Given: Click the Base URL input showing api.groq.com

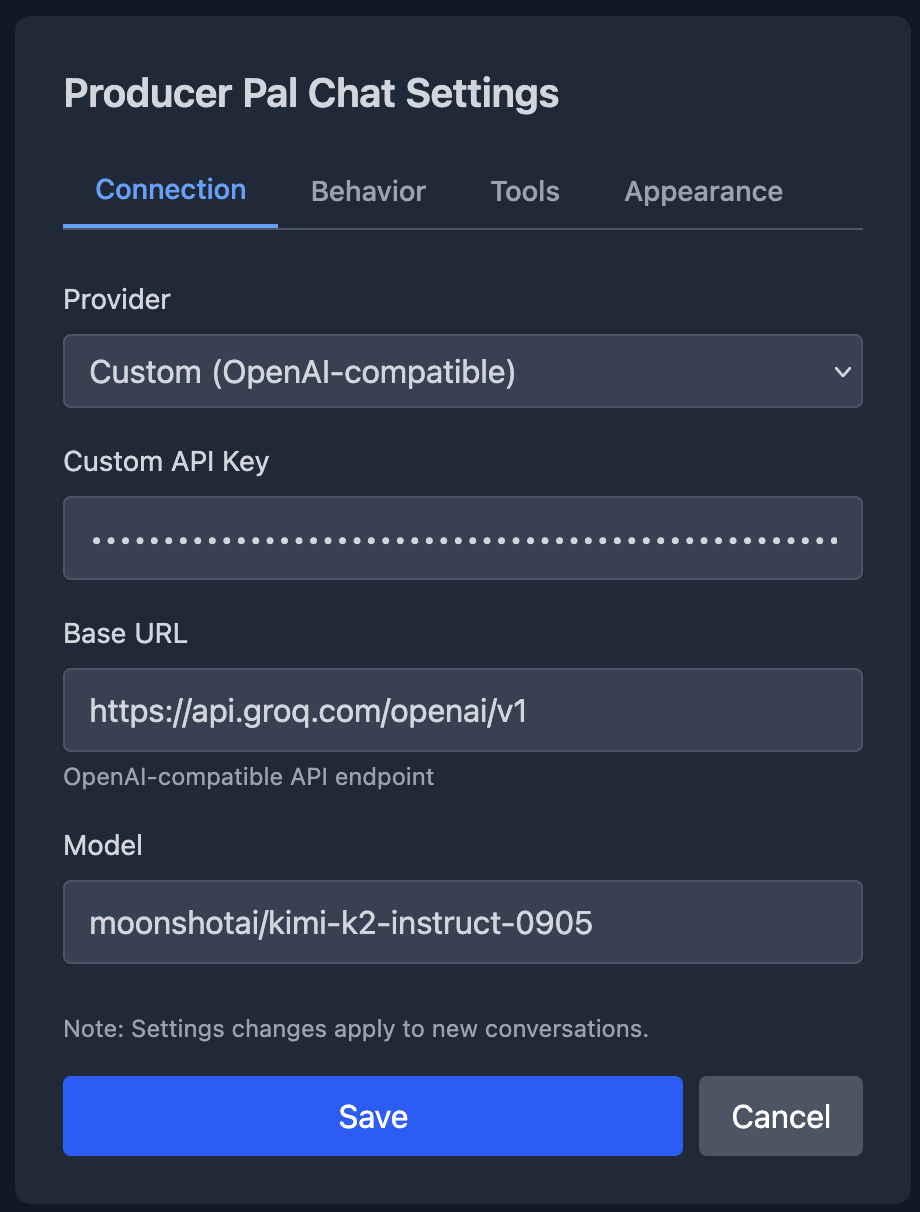Looking at the screenshot, I should tap(462, 710).
